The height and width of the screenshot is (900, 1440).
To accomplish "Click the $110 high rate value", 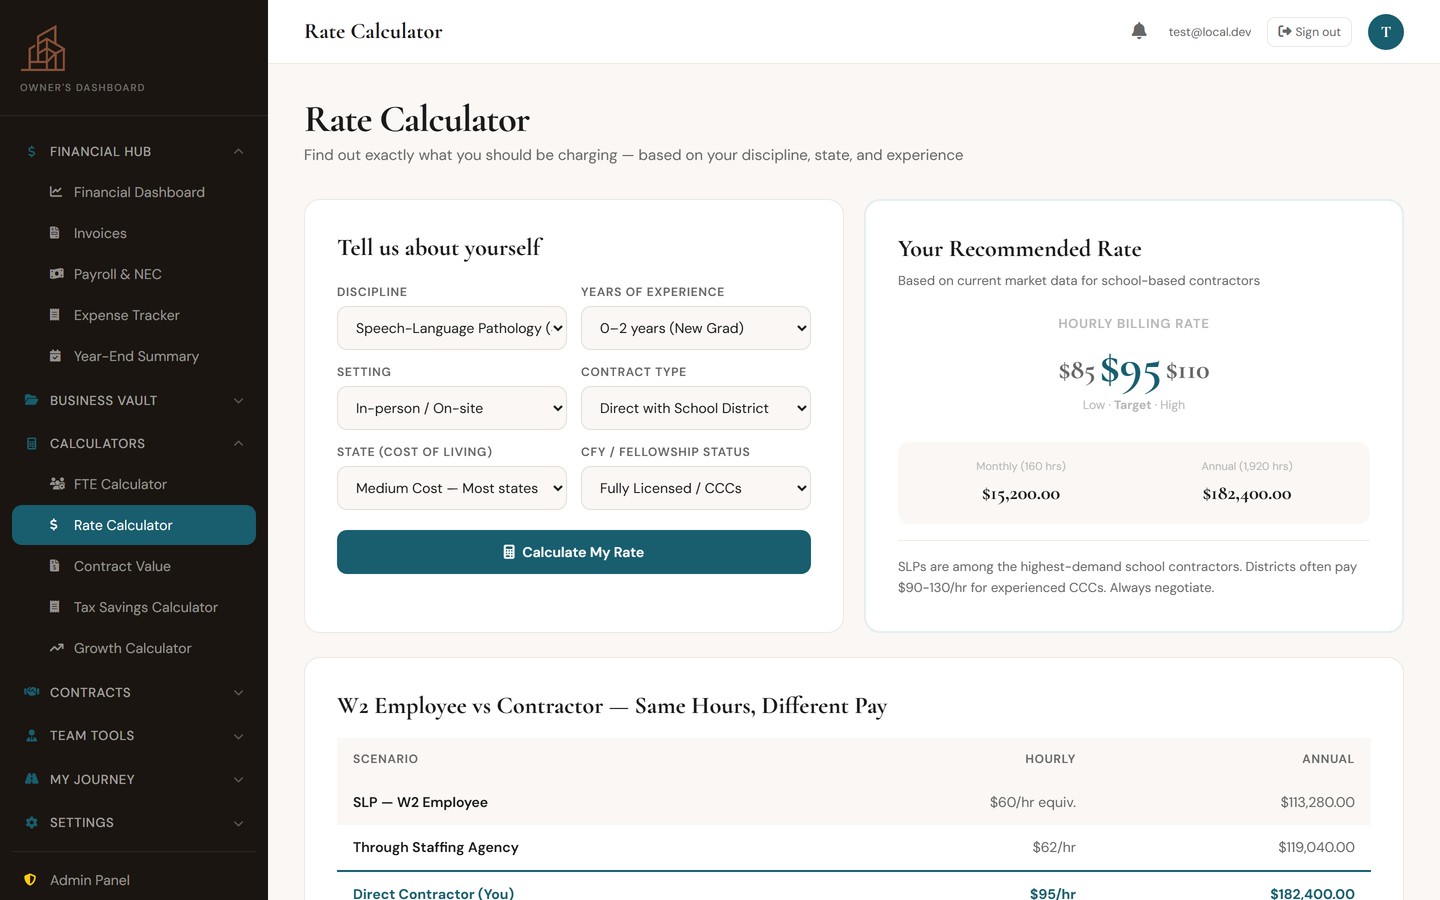I will [x=1188, y=371].
